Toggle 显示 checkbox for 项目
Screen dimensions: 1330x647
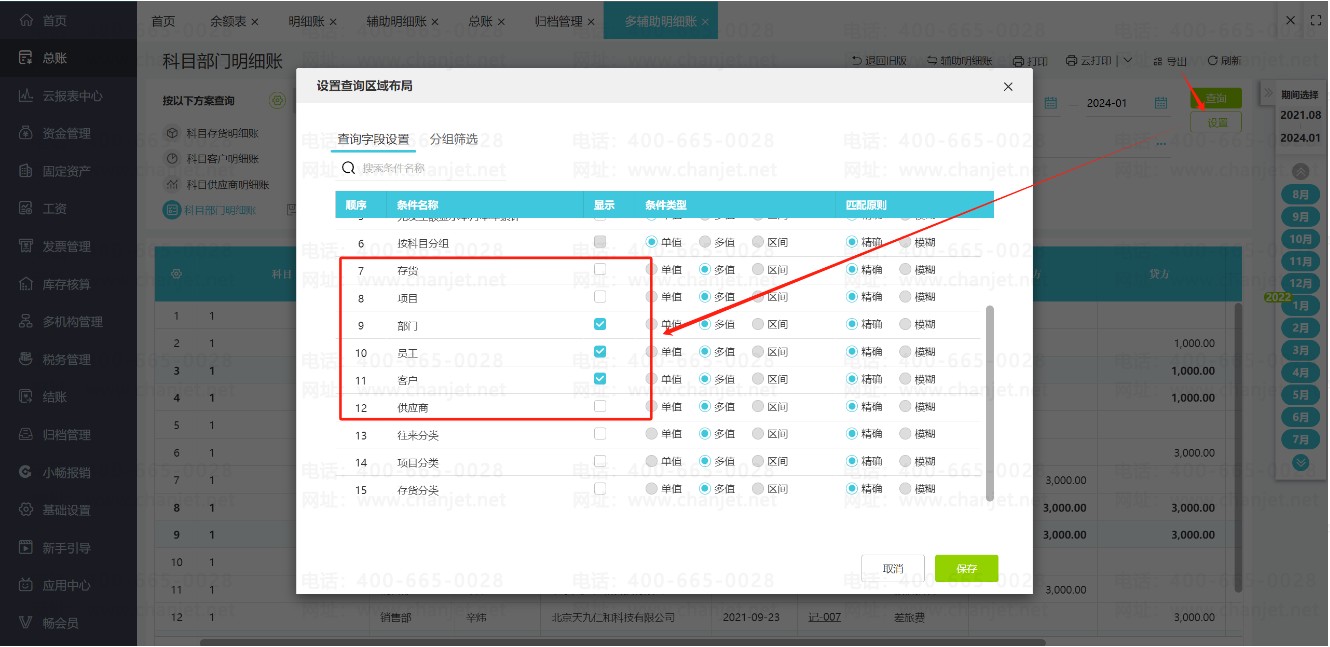(x=600, y=297)
